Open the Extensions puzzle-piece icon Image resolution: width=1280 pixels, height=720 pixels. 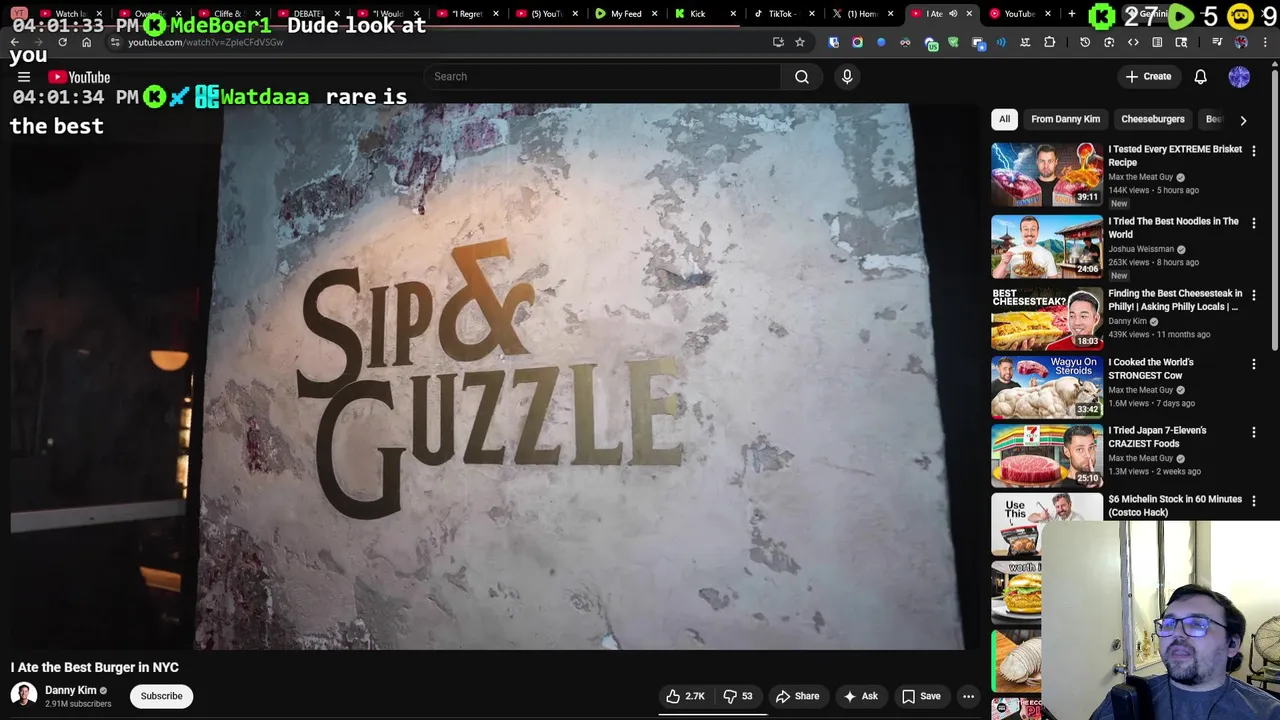tap(1049, 42)
